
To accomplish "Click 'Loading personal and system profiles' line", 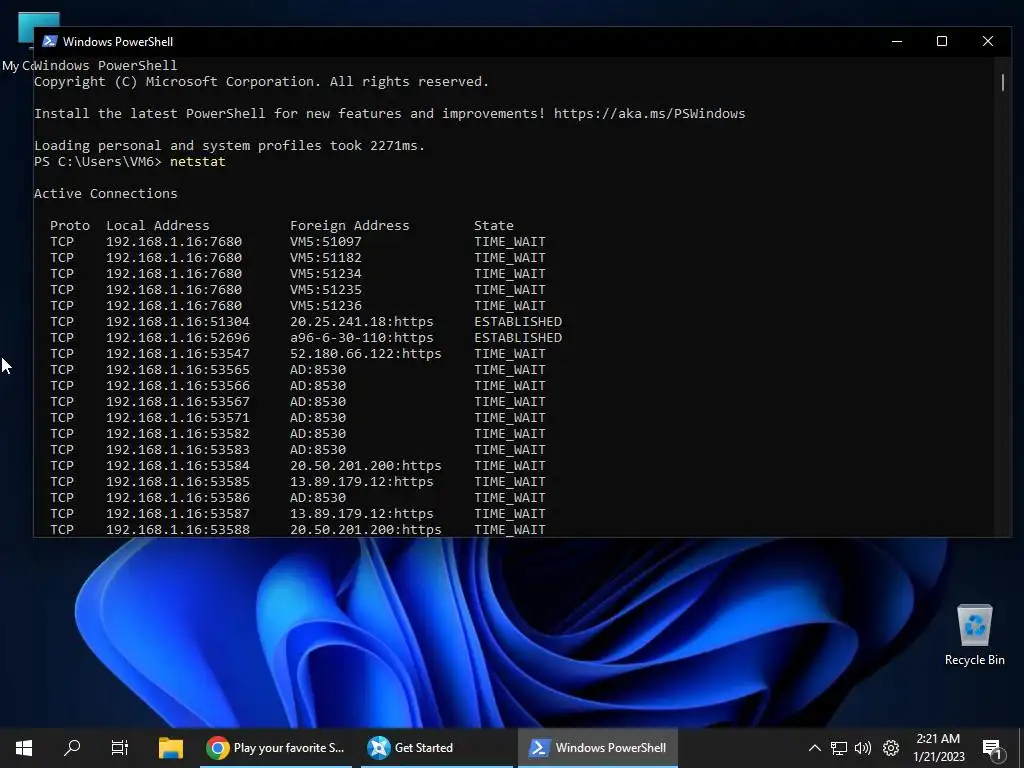I will click(229, 146).
